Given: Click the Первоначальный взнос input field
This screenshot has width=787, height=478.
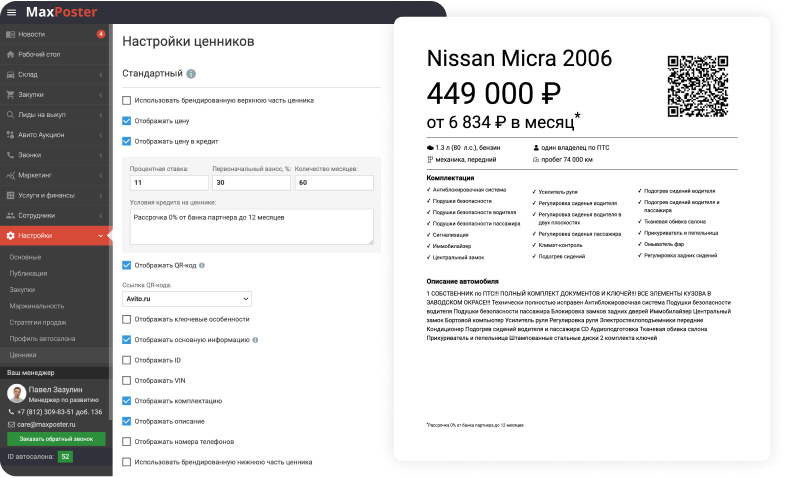Looking at the screenshot, I should click(251, 183).
